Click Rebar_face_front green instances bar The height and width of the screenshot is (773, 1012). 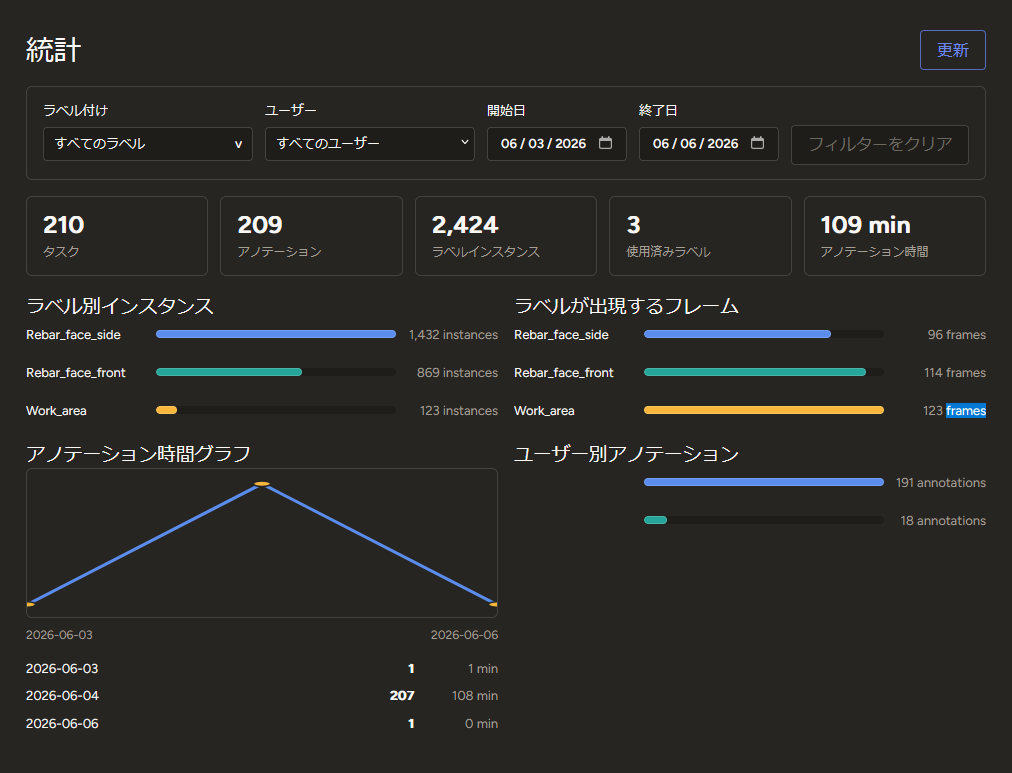pos(229,372)
